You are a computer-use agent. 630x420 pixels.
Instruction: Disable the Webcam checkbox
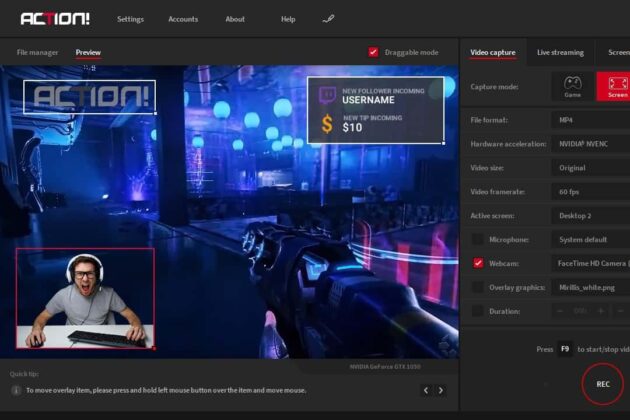click(x=478, y=263)
